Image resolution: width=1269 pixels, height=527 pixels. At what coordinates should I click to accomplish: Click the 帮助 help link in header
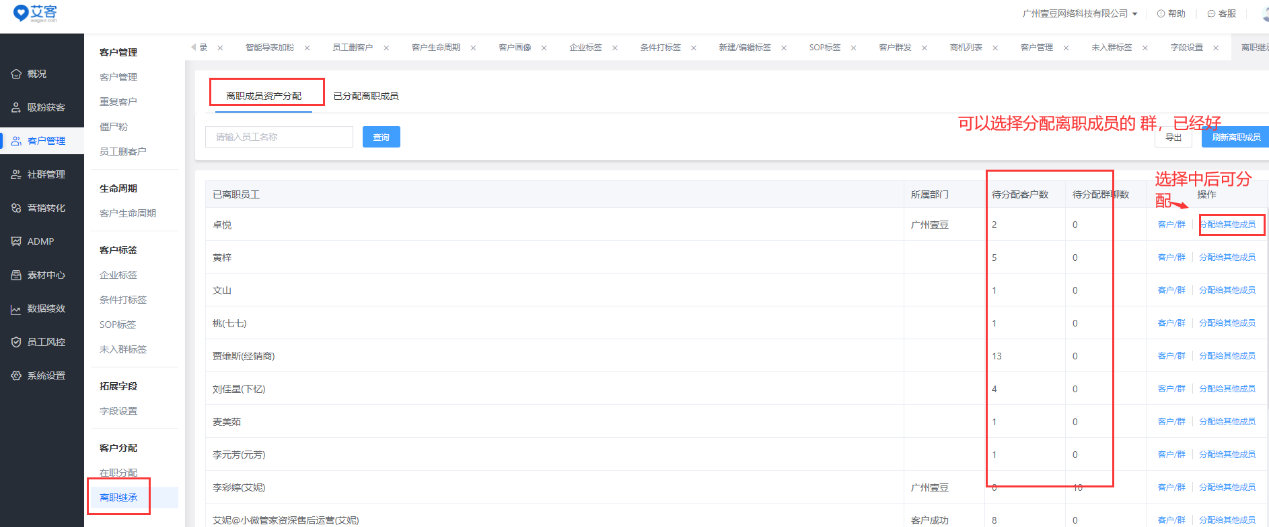(x=1170, y=14)
